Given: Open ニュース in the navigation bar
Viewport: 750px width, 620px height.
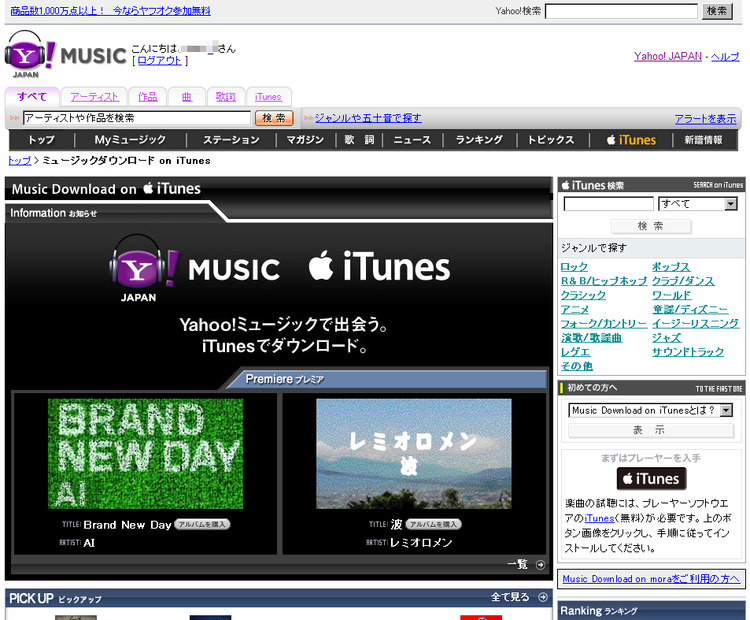Looking at the screenshot, I should click(x=412, y=140).
